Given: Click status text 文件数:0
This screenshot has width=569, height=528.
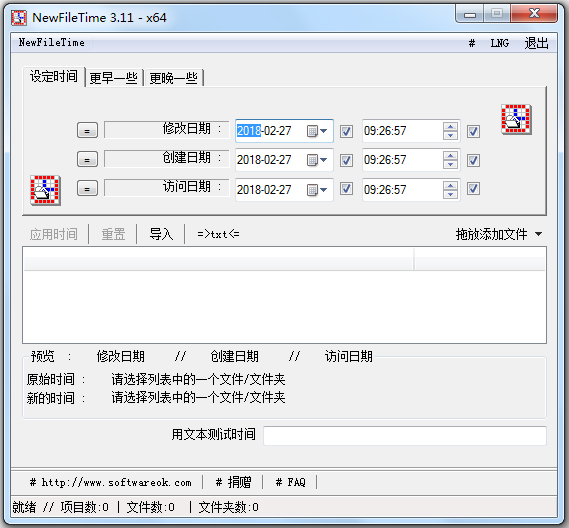Looking at the screenshot, I should tap(151, 507).
